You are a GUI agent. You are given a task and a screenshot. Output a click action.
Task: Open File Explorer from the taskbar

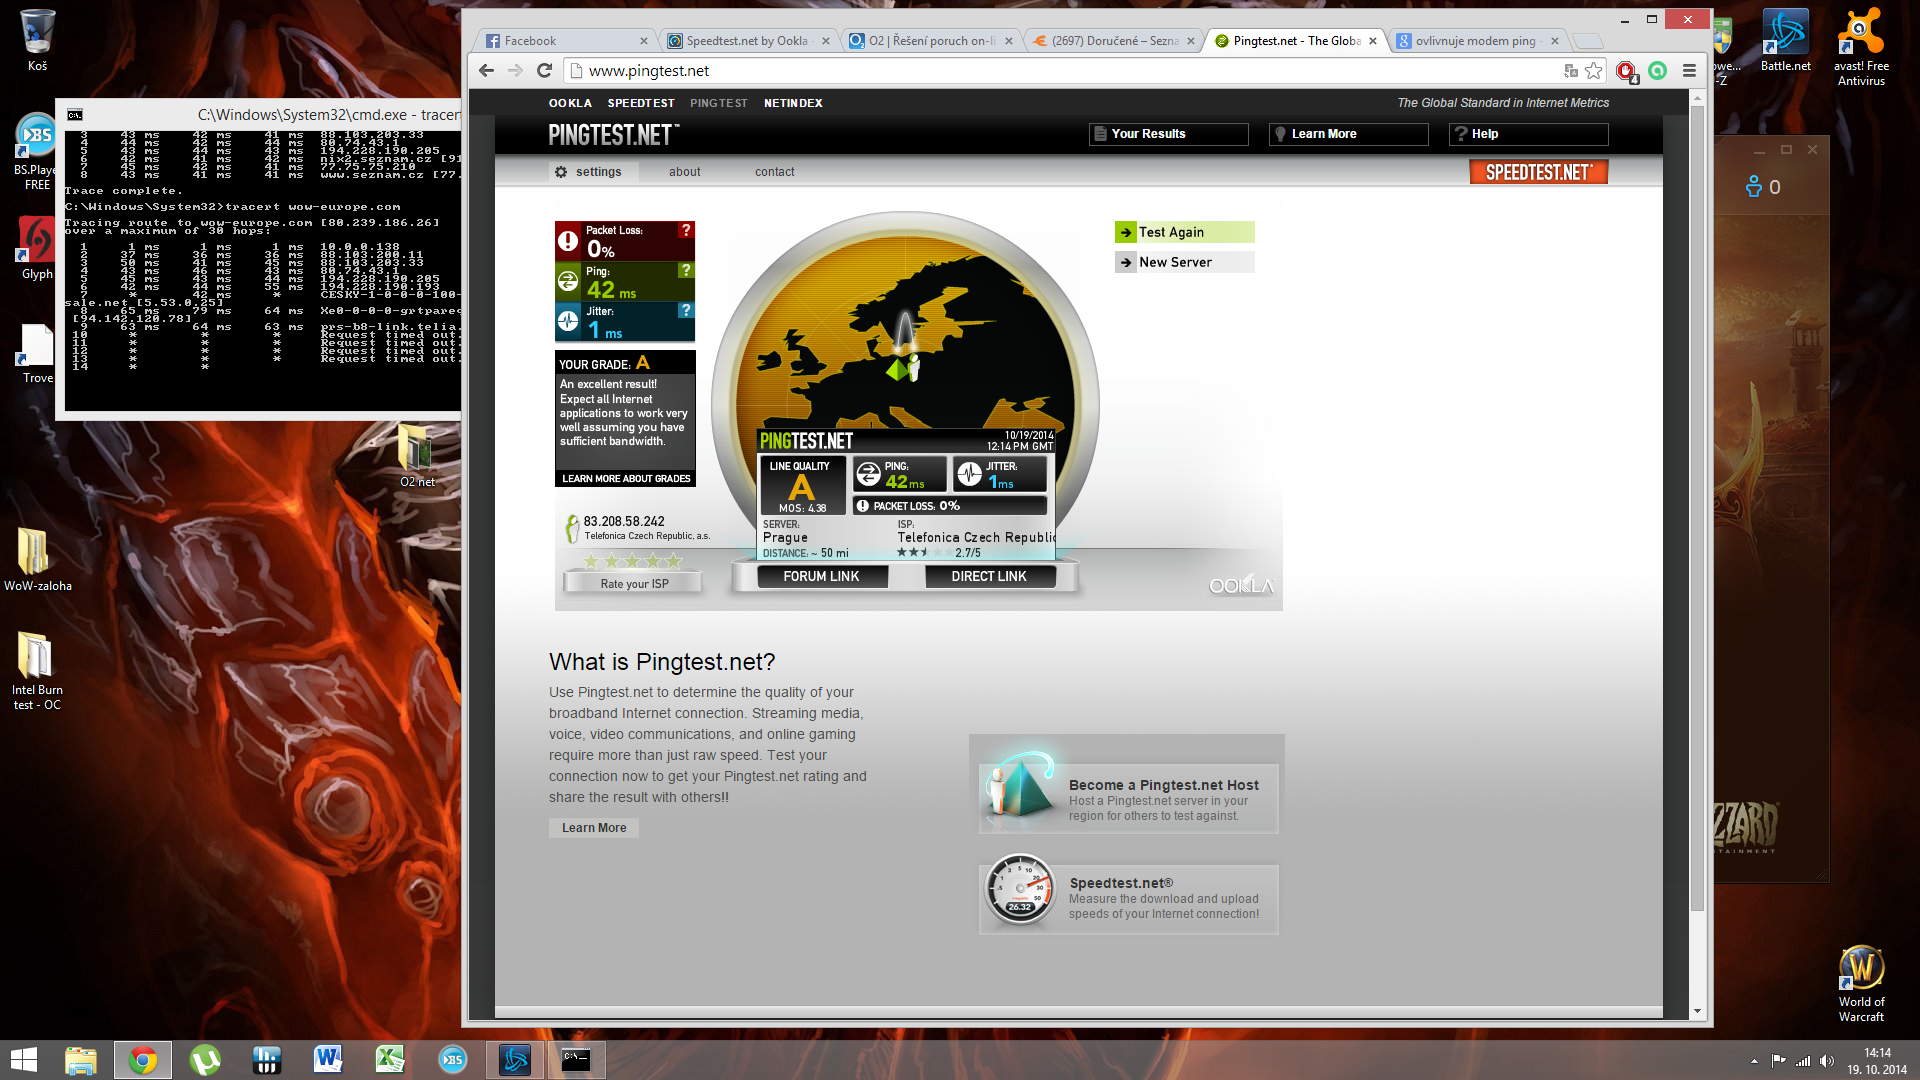(x=81, y=1060)
